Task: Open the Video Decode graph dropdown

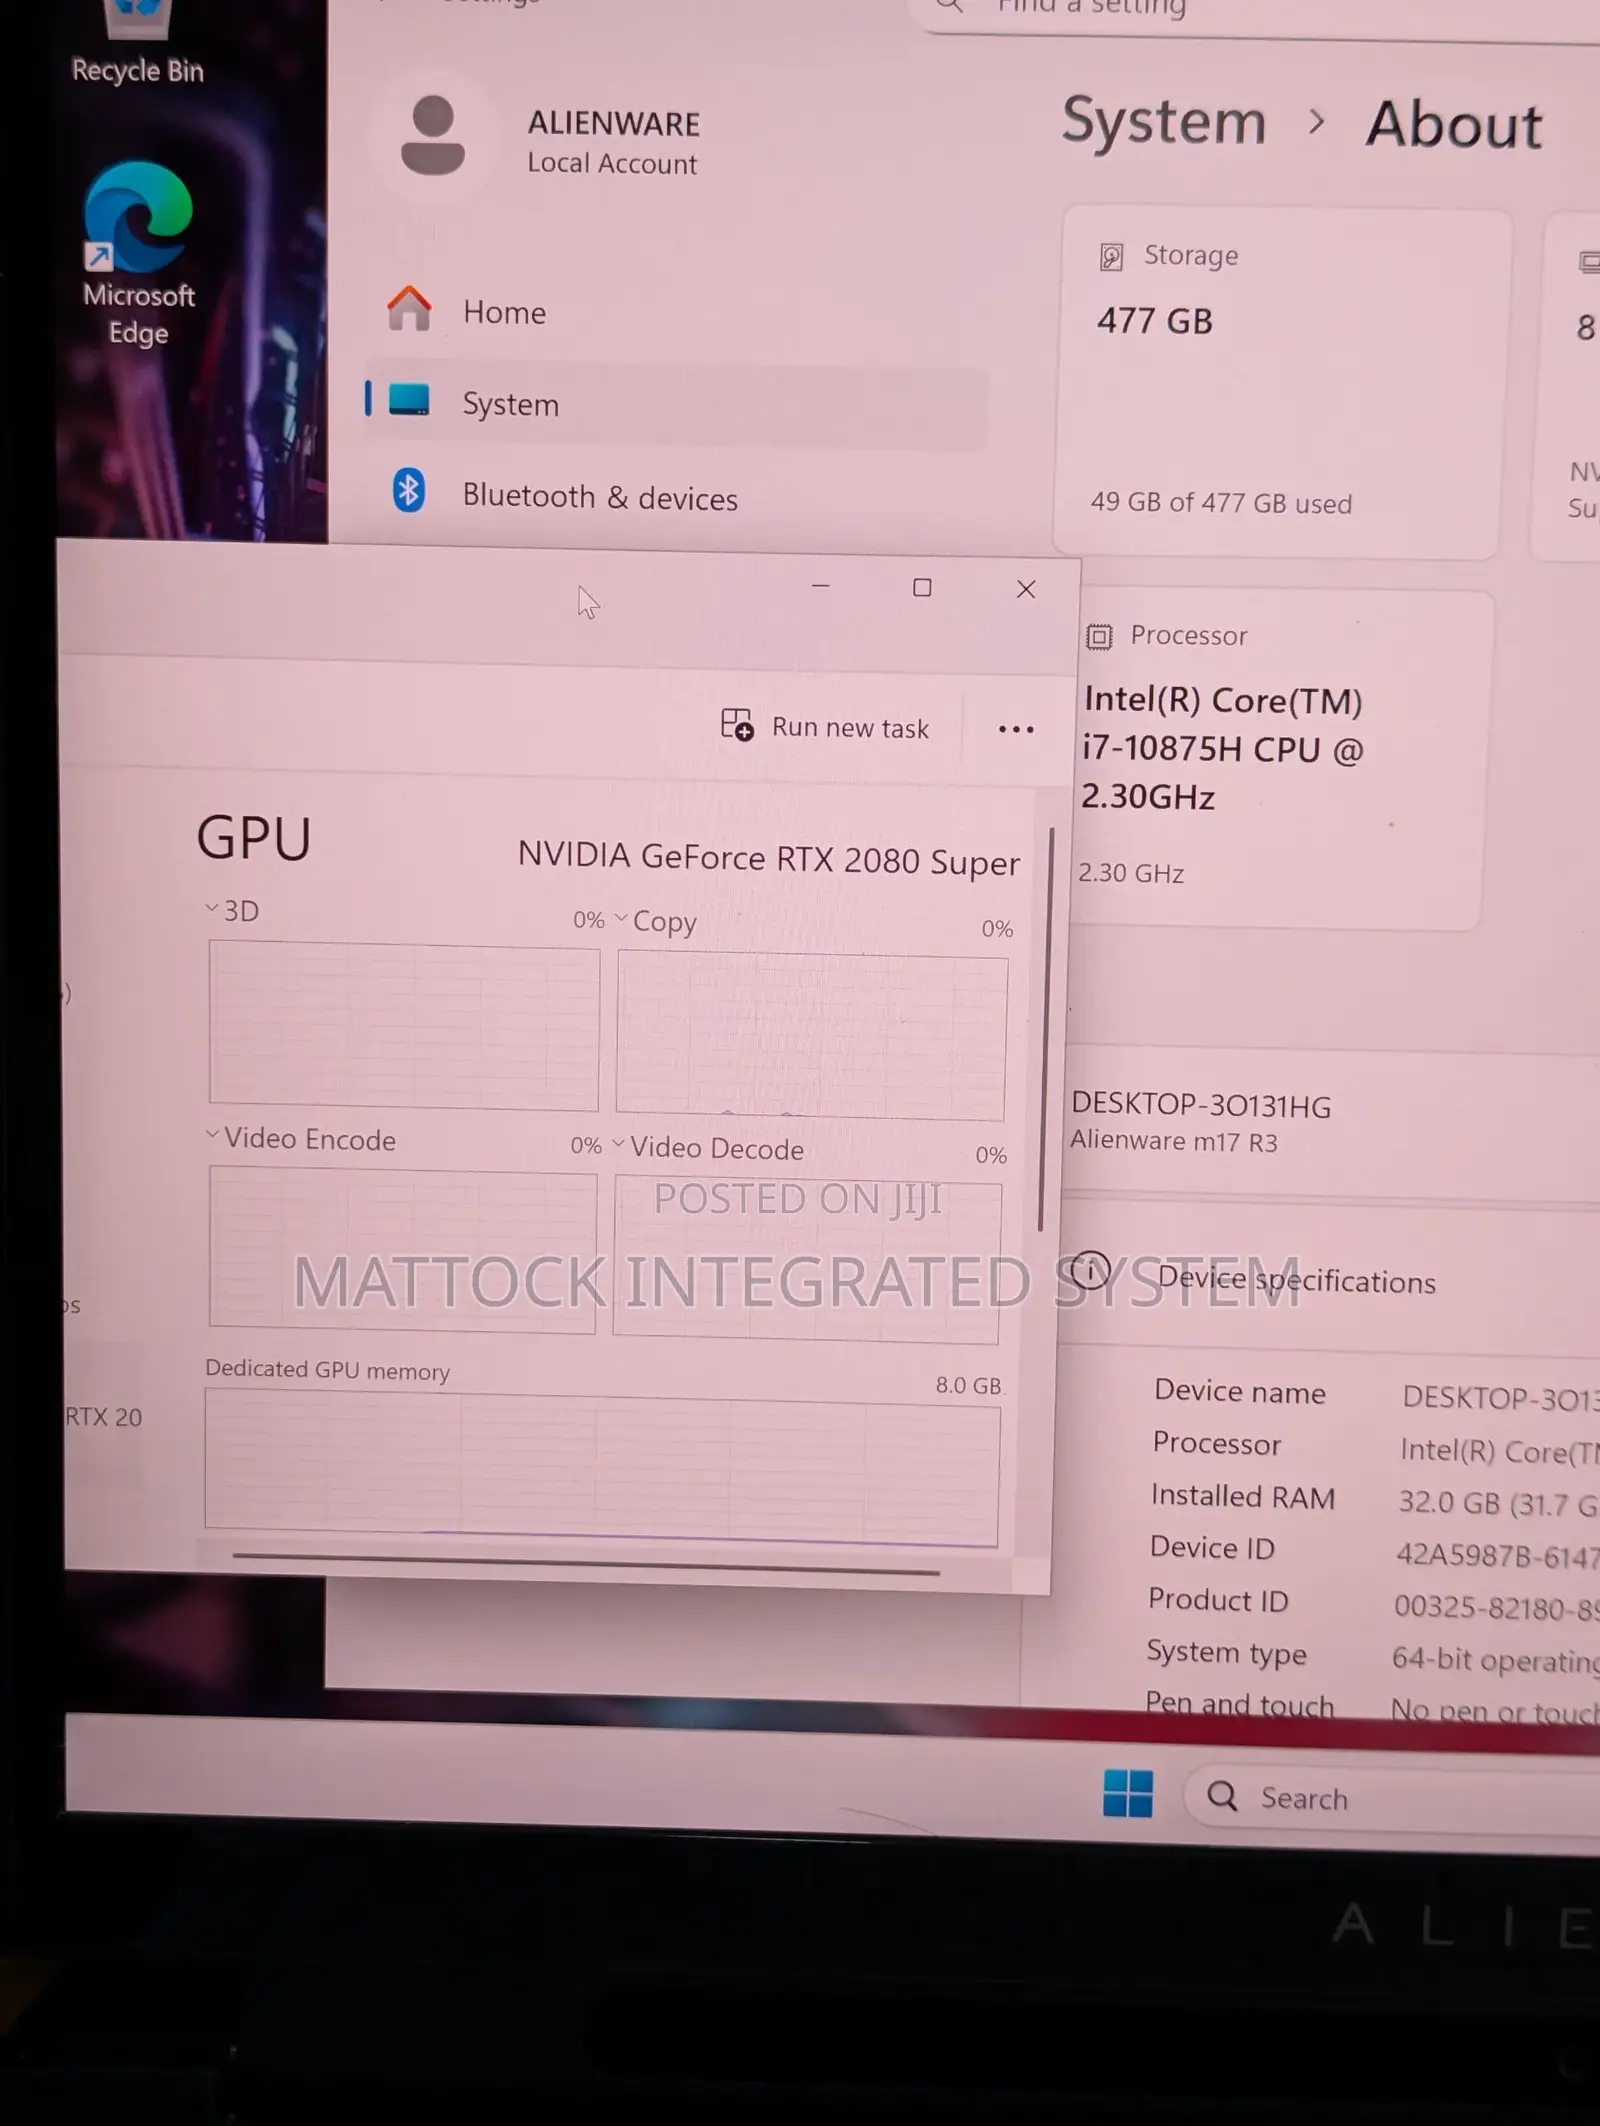Action: pyautogui.click(x=618, y=1142)
